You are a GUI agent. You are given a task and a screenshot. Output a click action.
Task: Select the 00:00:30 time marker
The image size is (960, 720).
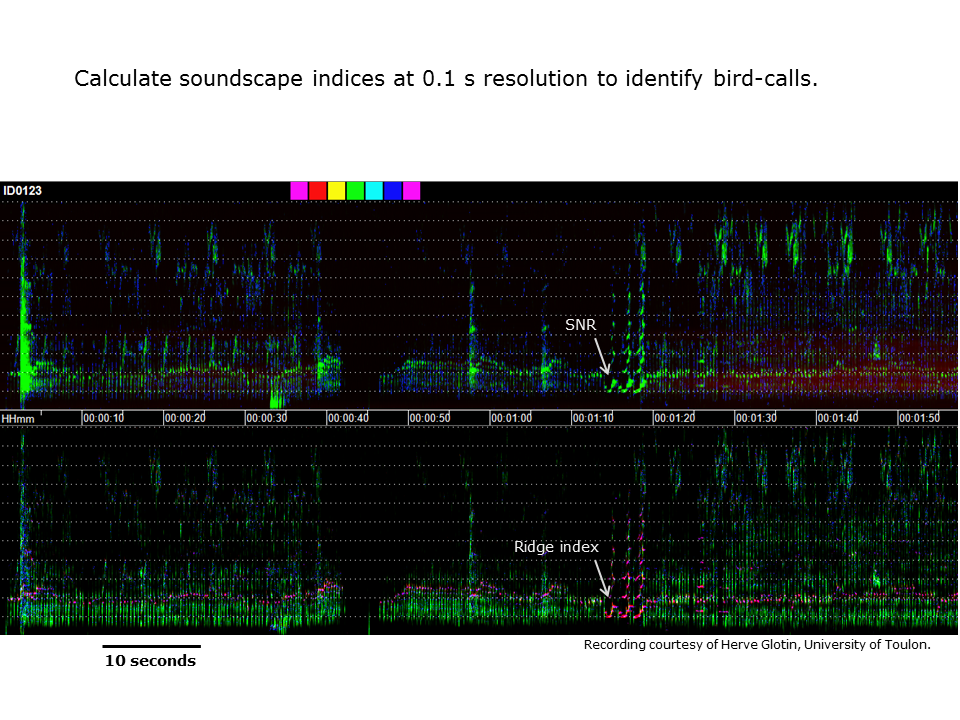(266, 418)
